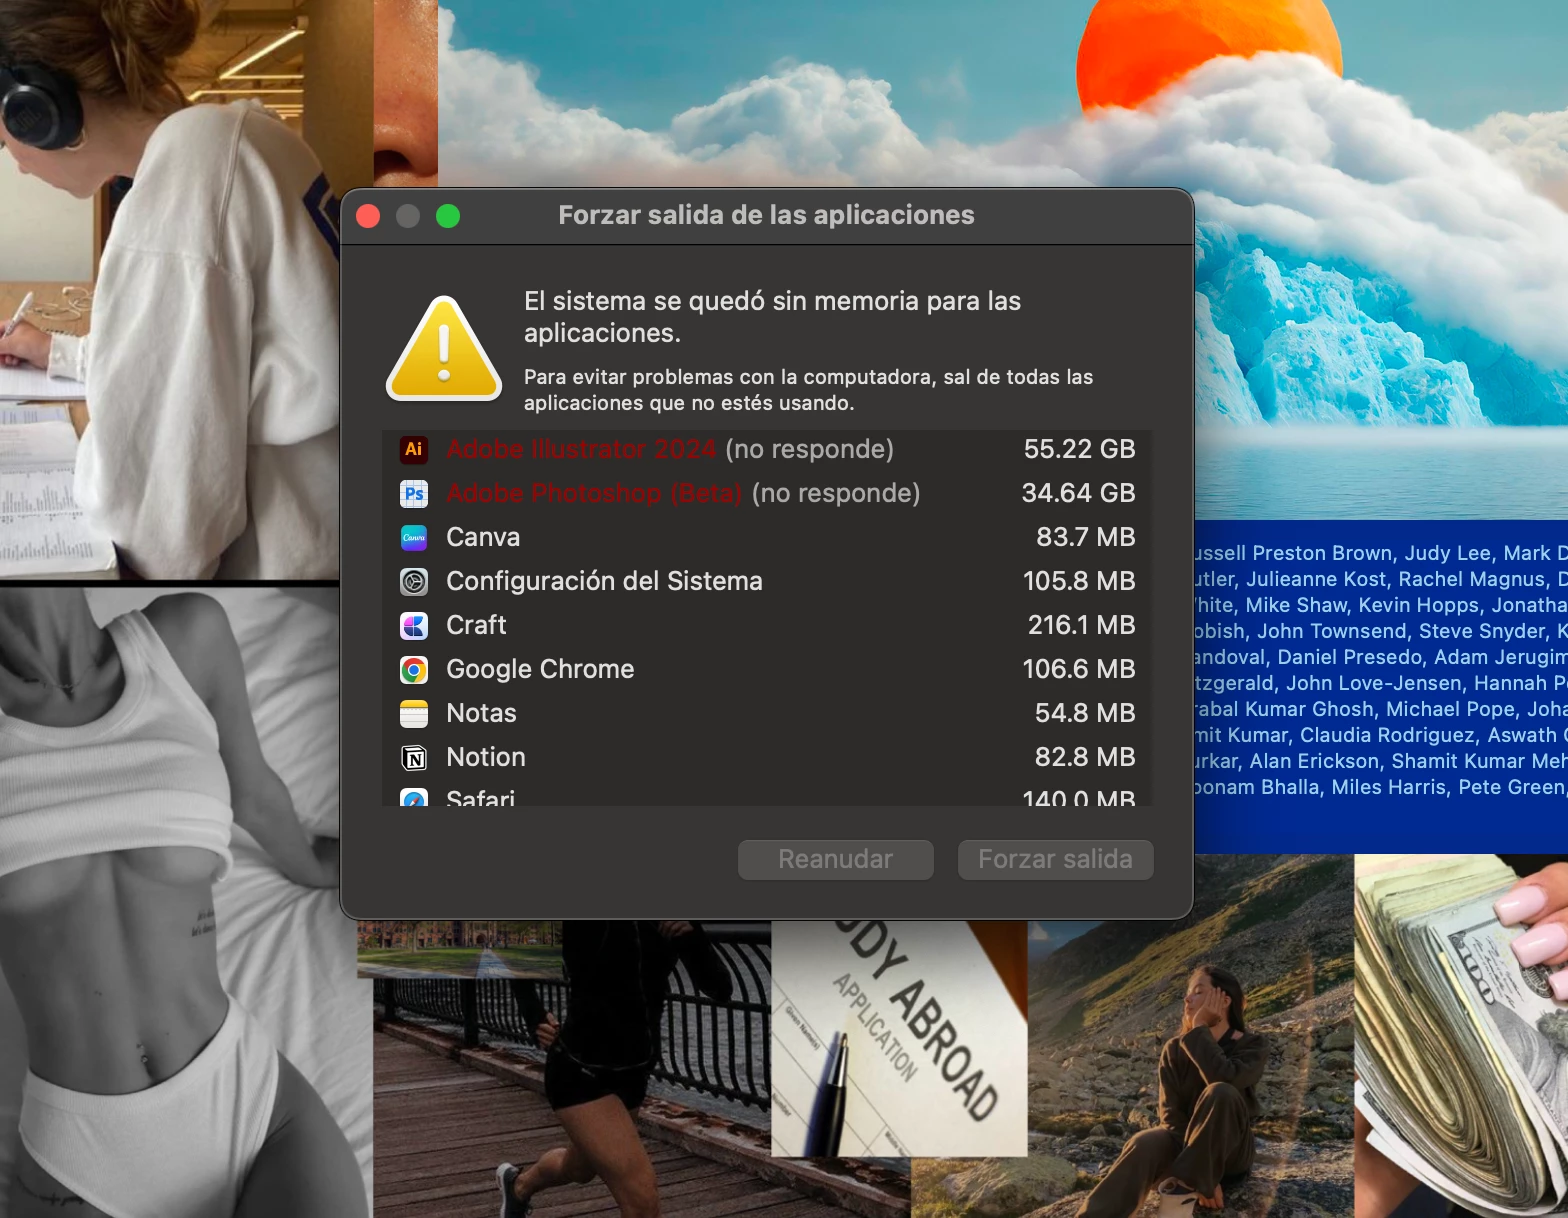Click the 54.8 MB memory value
This screenshot has height=1218, width=1568.
[1085, 713]
